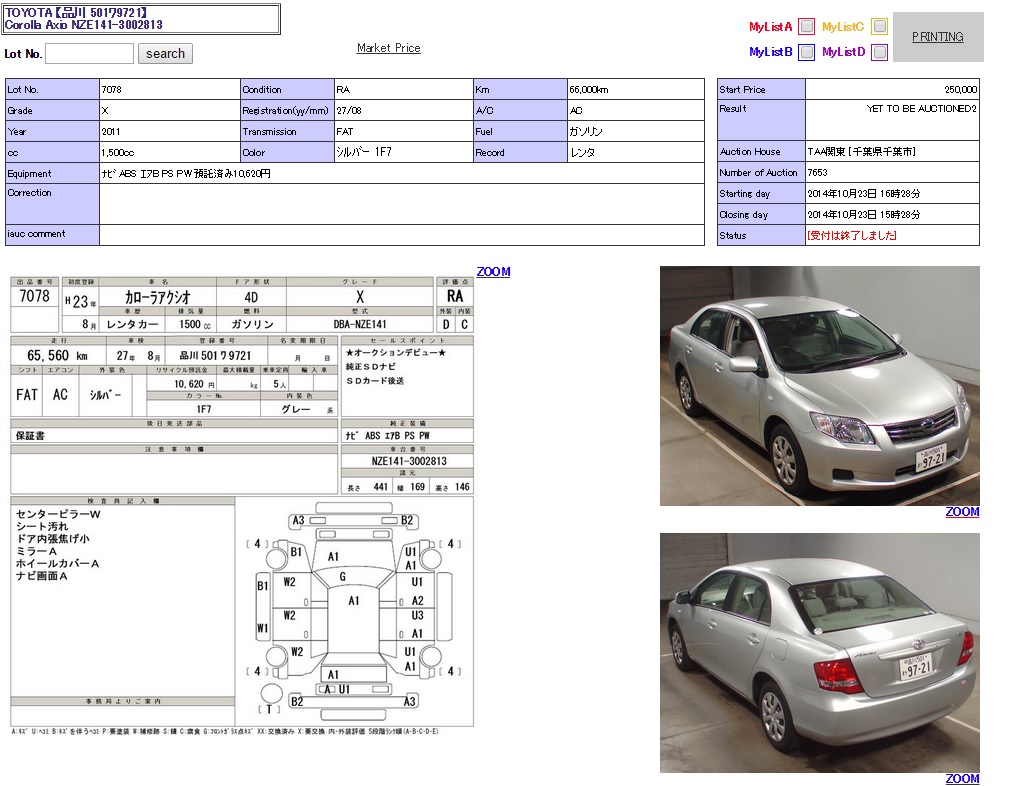
Task: Click the search button next to Lot No.
Action: click(x=165, y=54)
